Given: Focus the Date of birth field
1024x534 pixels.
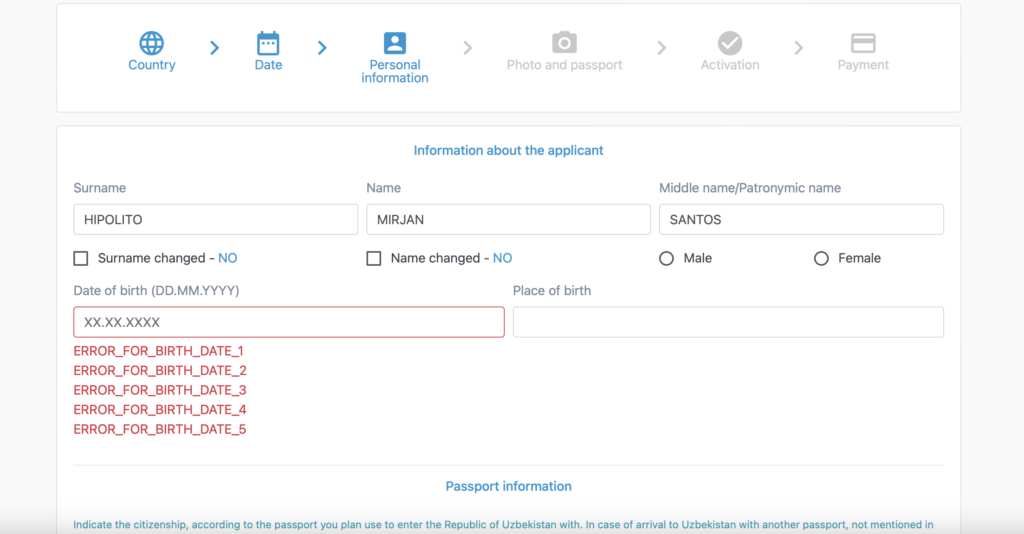Looking at the screenshot, I should click(x=289, y=322).
